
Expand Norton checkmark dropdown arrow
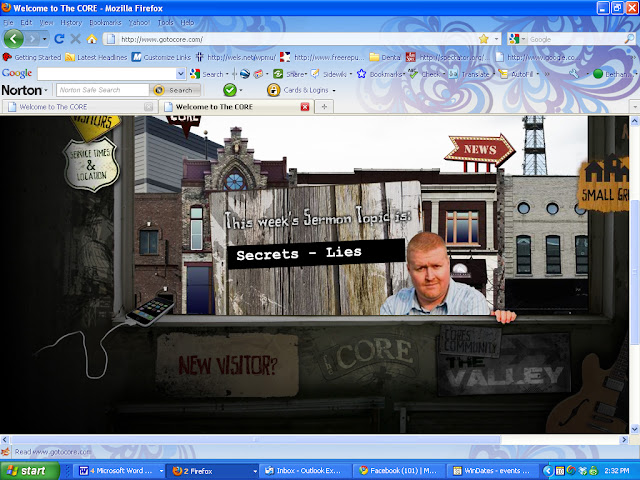[241, 90]
